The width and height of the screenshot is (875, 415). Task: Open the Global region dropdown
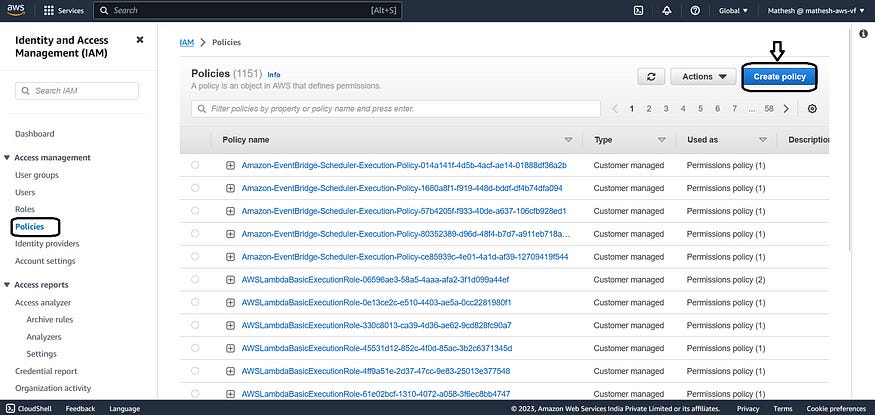tap(734, 11)
